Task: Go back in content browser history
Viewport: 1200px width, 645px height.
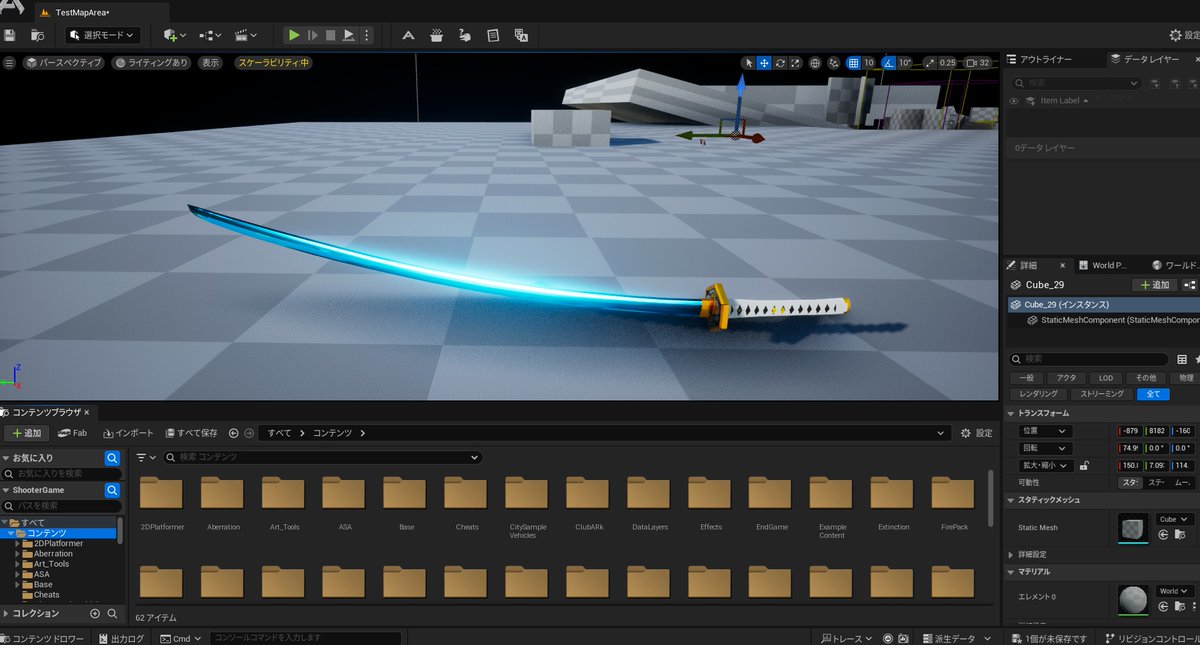Action: pos(234,433)
